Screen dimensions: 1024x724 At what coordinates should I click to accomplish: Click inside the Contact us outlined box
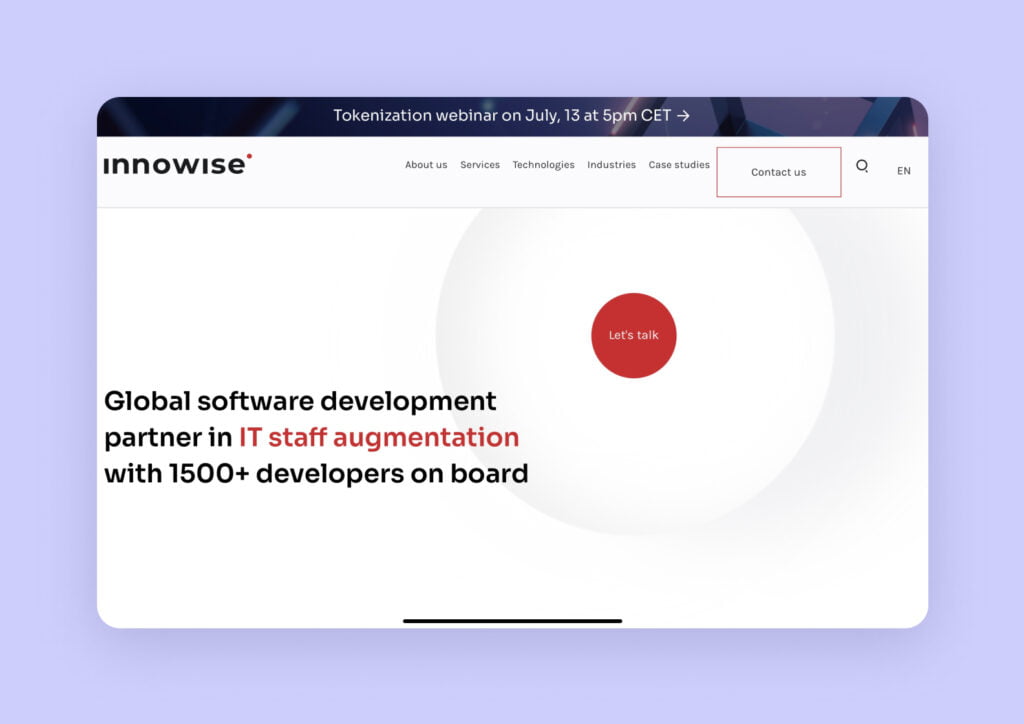pyautogui.click(x=779, y=171)
